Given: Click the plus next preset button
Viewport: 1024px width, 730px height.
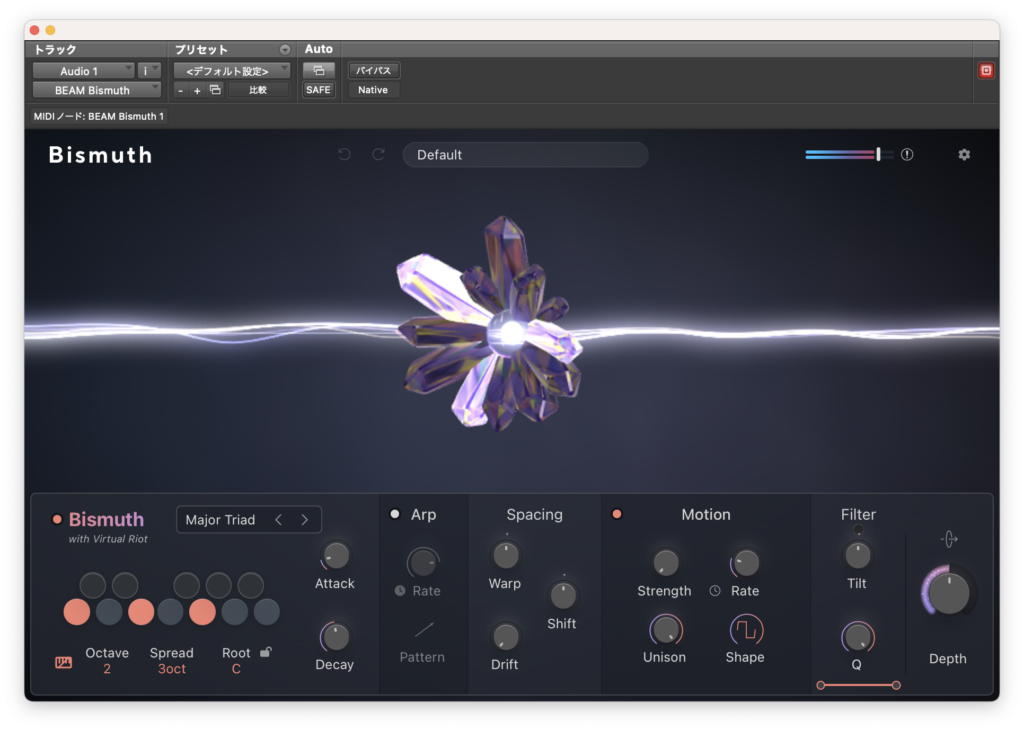Looking at the screenshot, I should (x=197, y=91).
